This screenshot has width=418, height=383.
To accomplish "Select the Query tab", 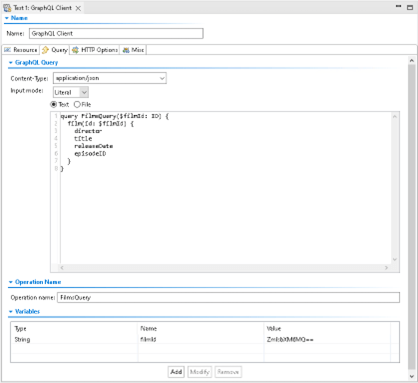I will click(55, 50).
